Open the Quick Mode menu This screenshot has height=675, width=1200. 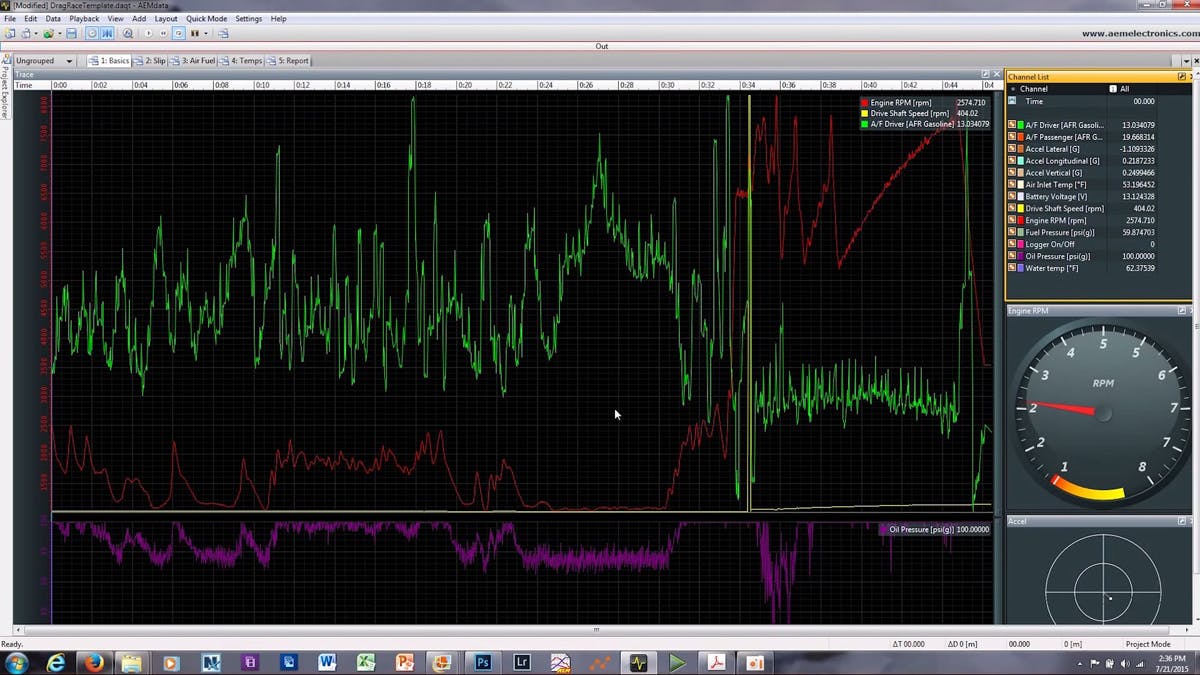(x=206, y=19)
